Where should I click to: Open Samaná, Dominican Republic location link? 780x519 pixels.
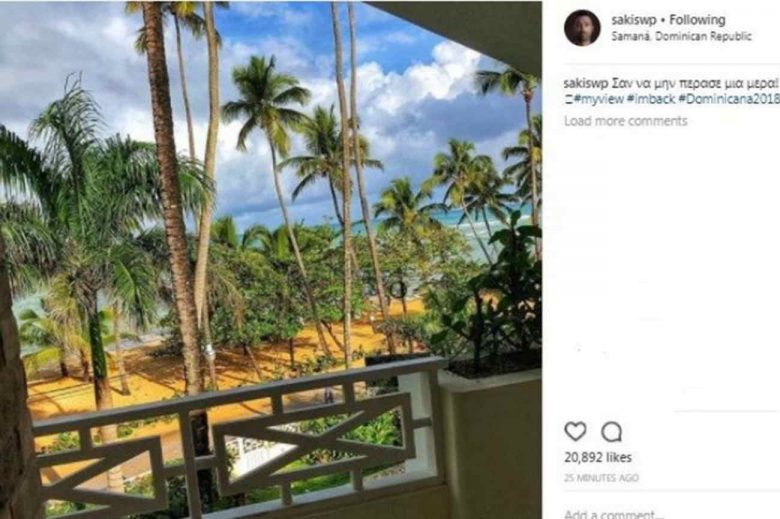(668, 37)
